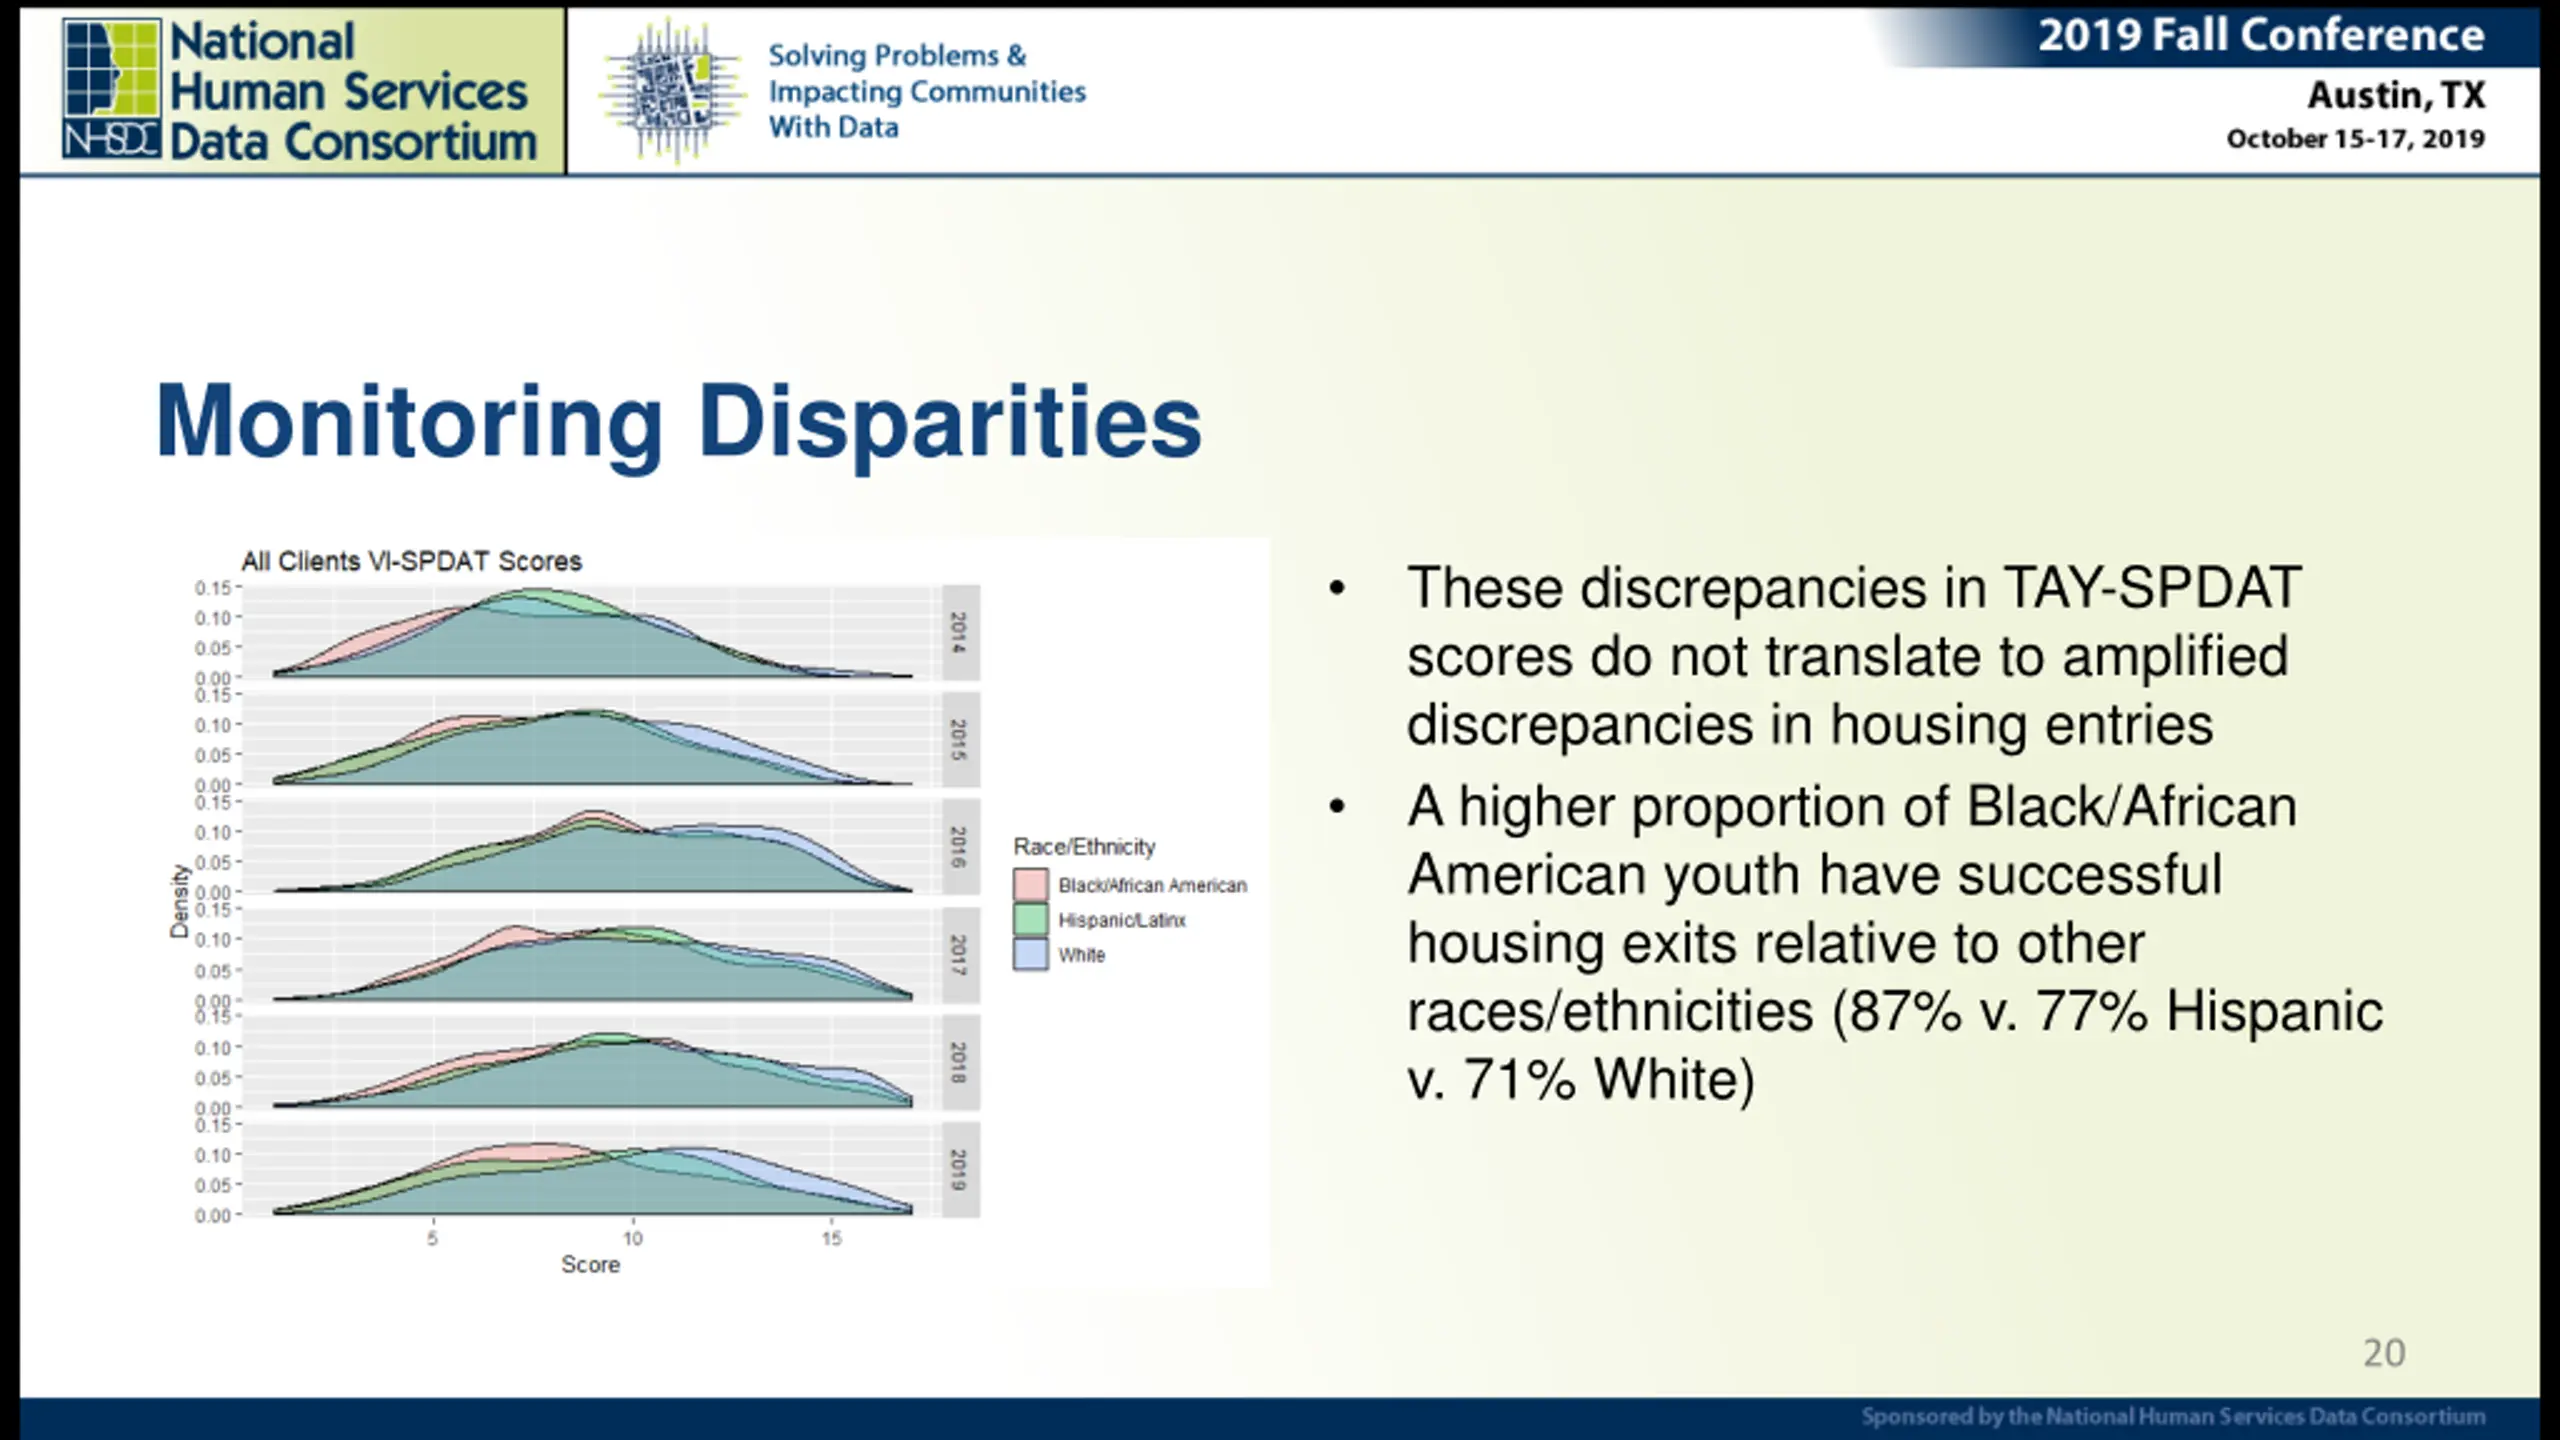Click the 2018 facet strip label
2560x1440 pixels.
coord(960,1062)
